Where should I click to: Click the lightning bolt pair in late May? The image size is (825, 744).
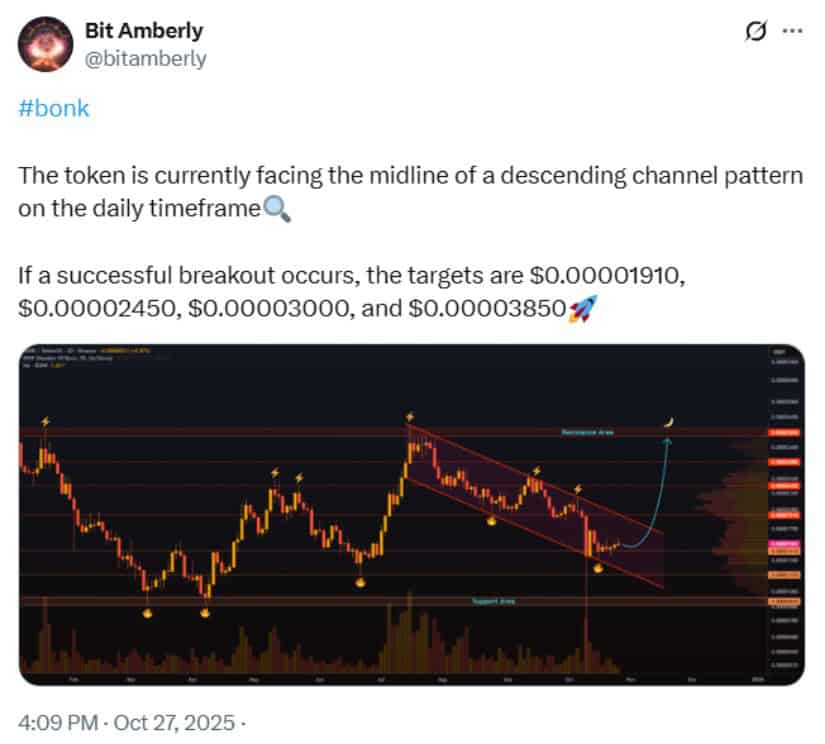coord(287,473)
